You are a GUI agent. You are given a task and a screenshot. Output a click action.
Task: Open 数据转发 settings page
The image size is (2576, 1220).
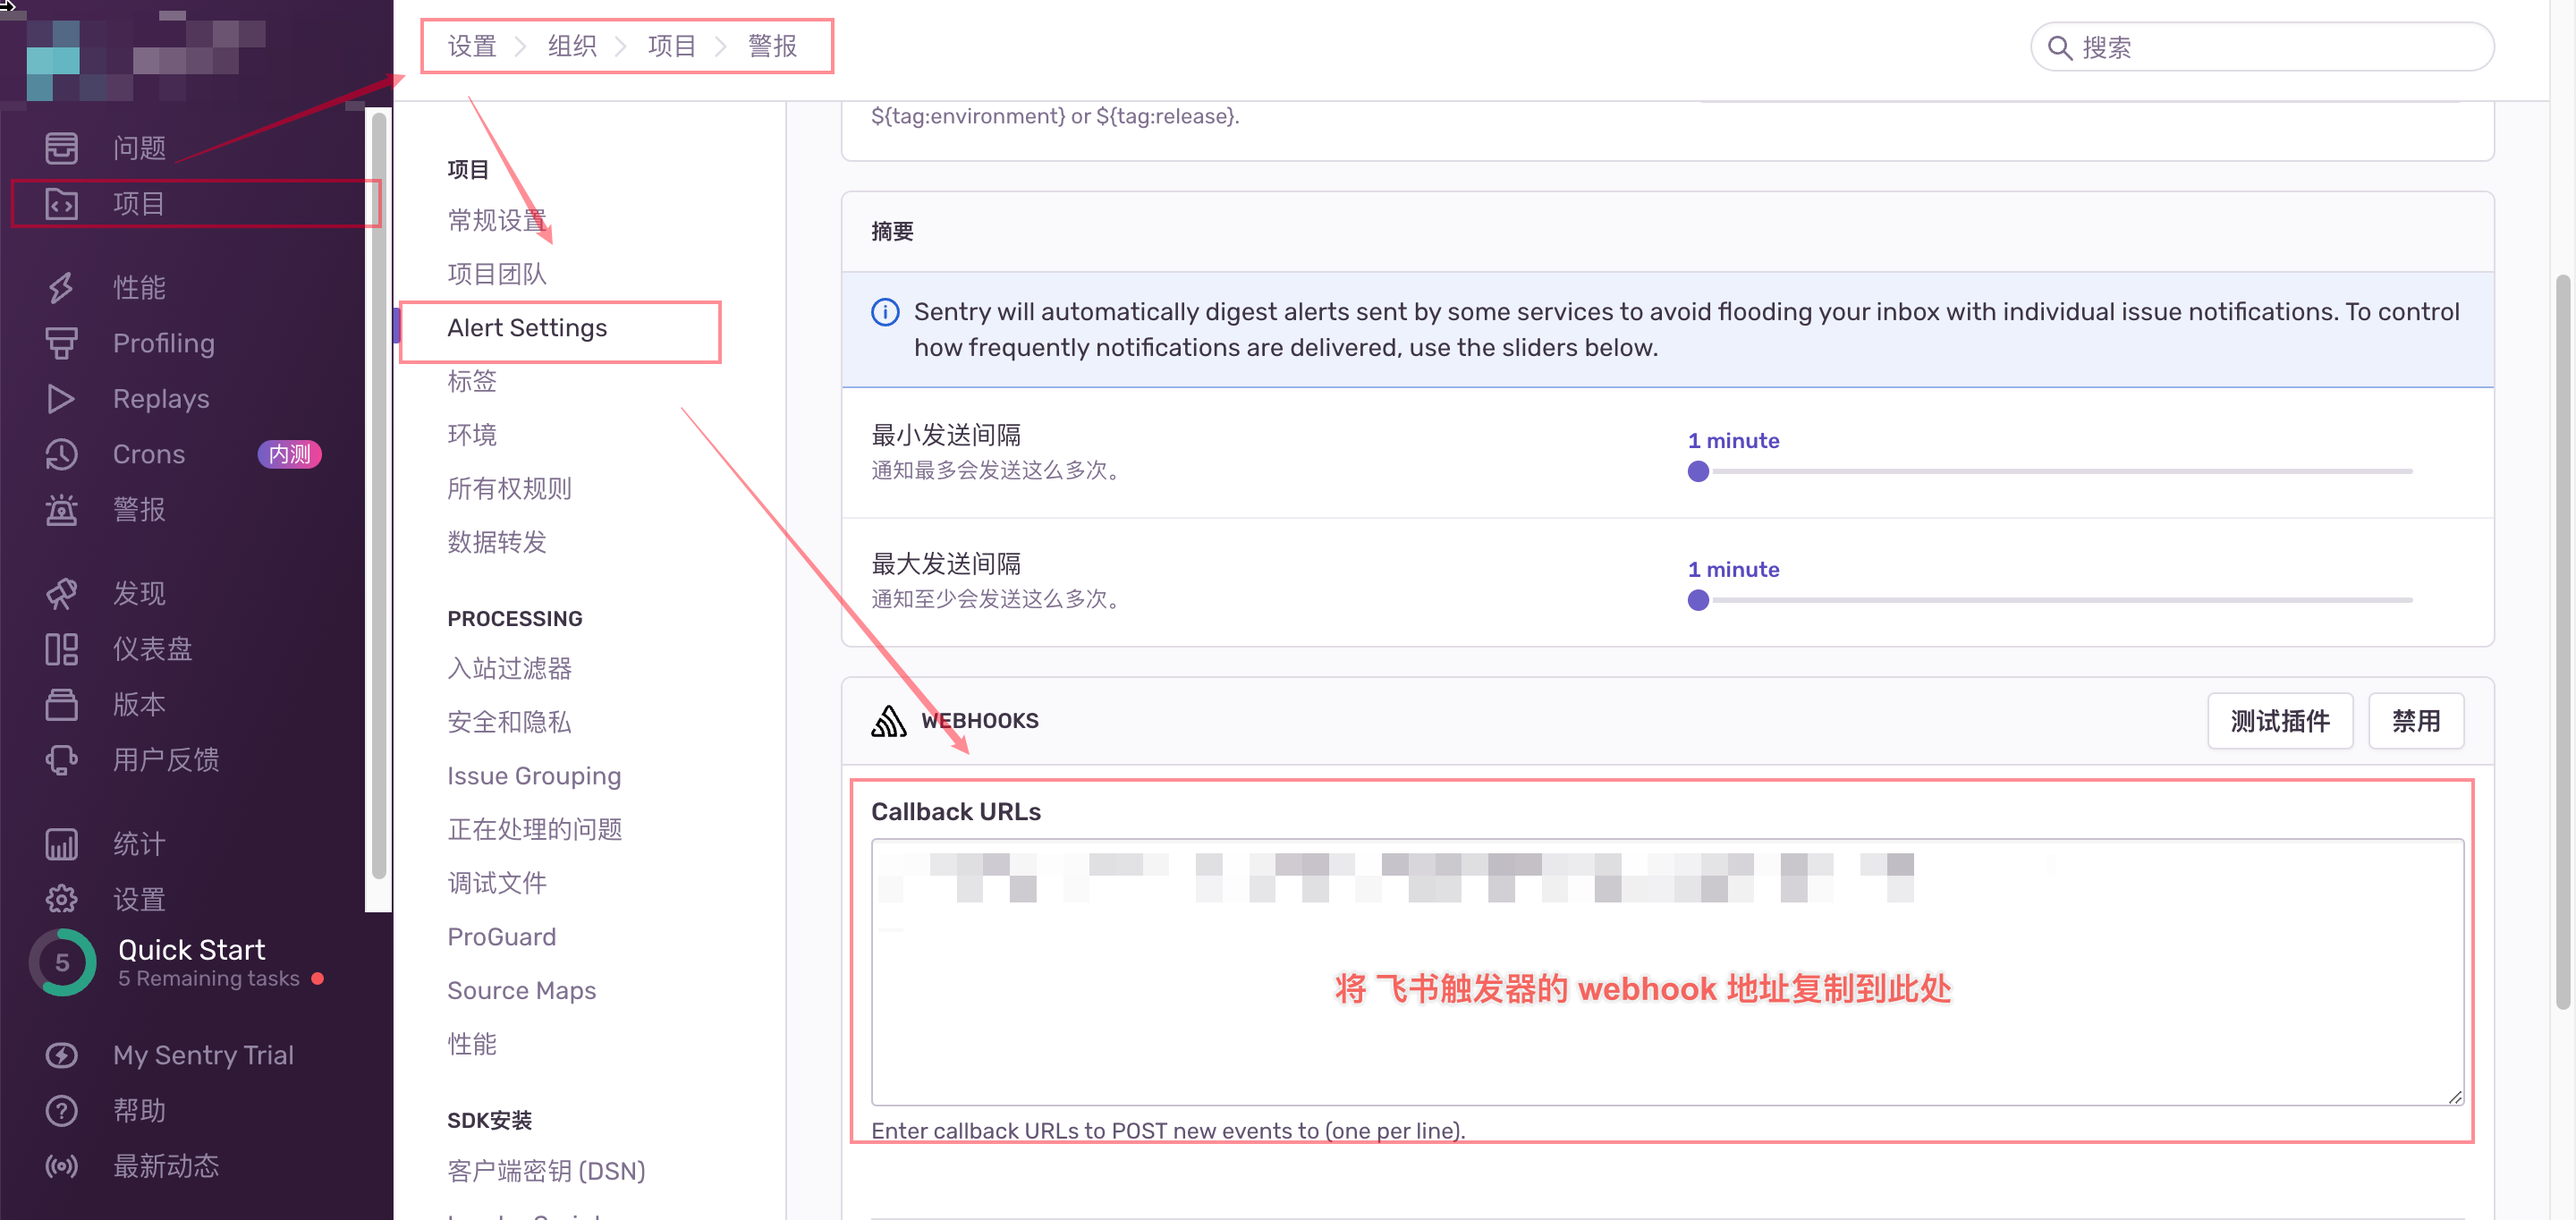[497, 542]
